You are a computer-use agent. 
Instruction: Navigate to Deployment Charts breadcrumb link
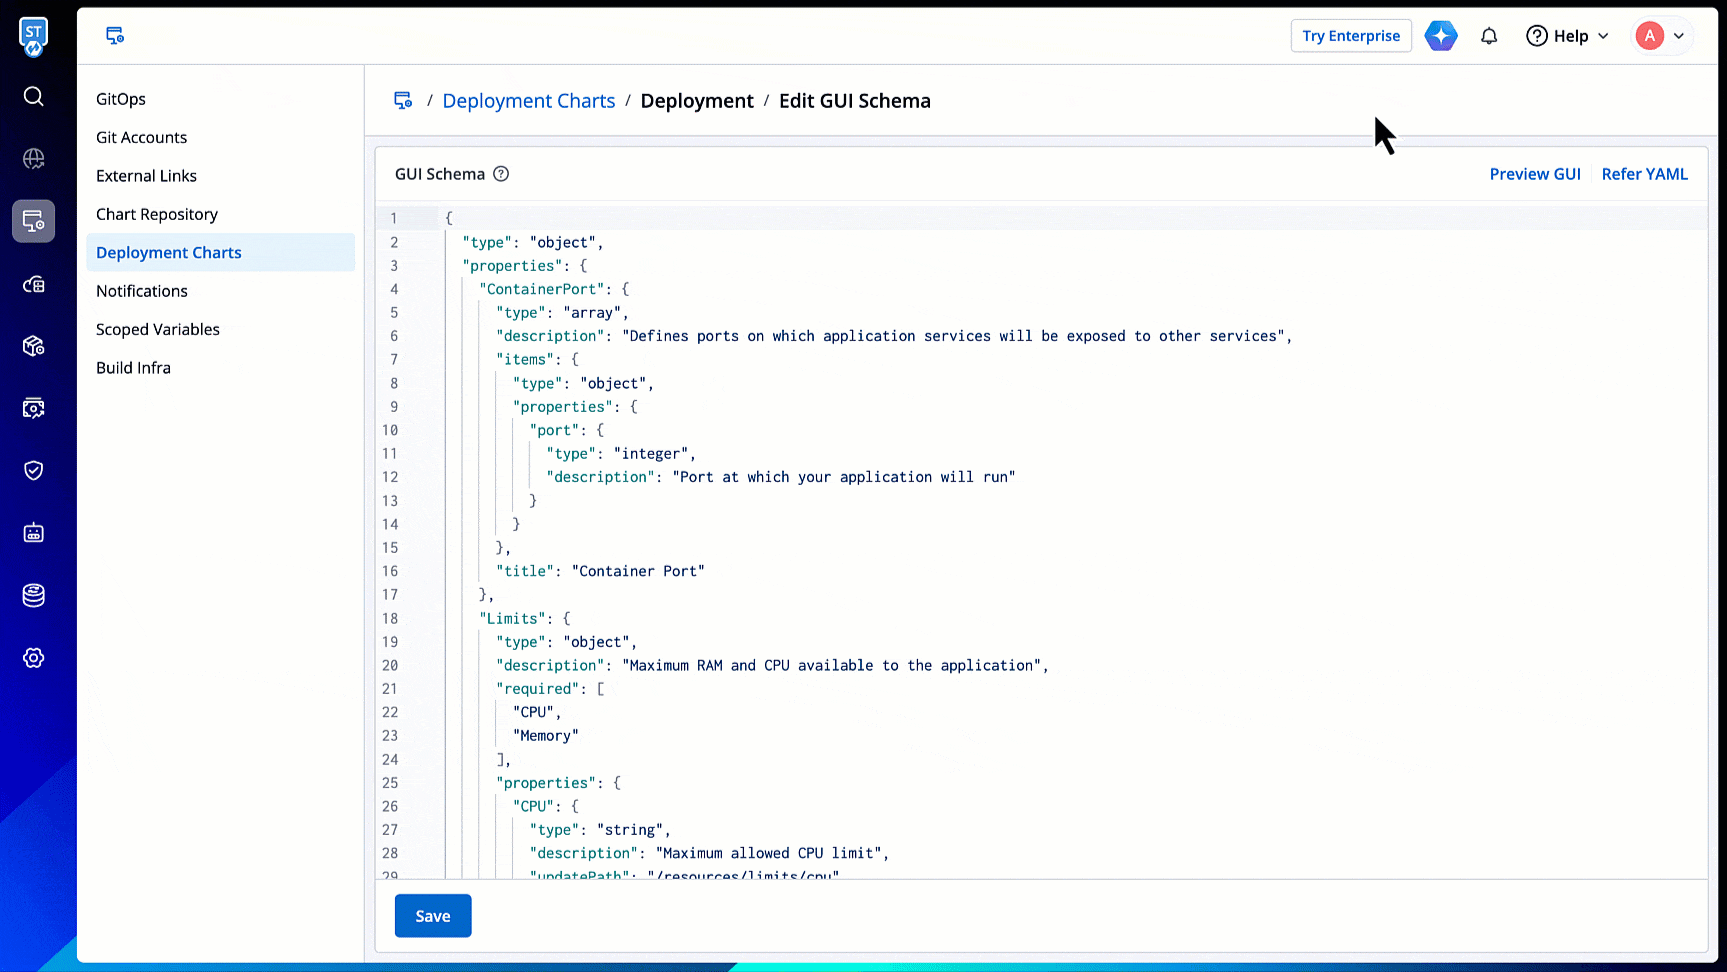click(x=529, y=101)
